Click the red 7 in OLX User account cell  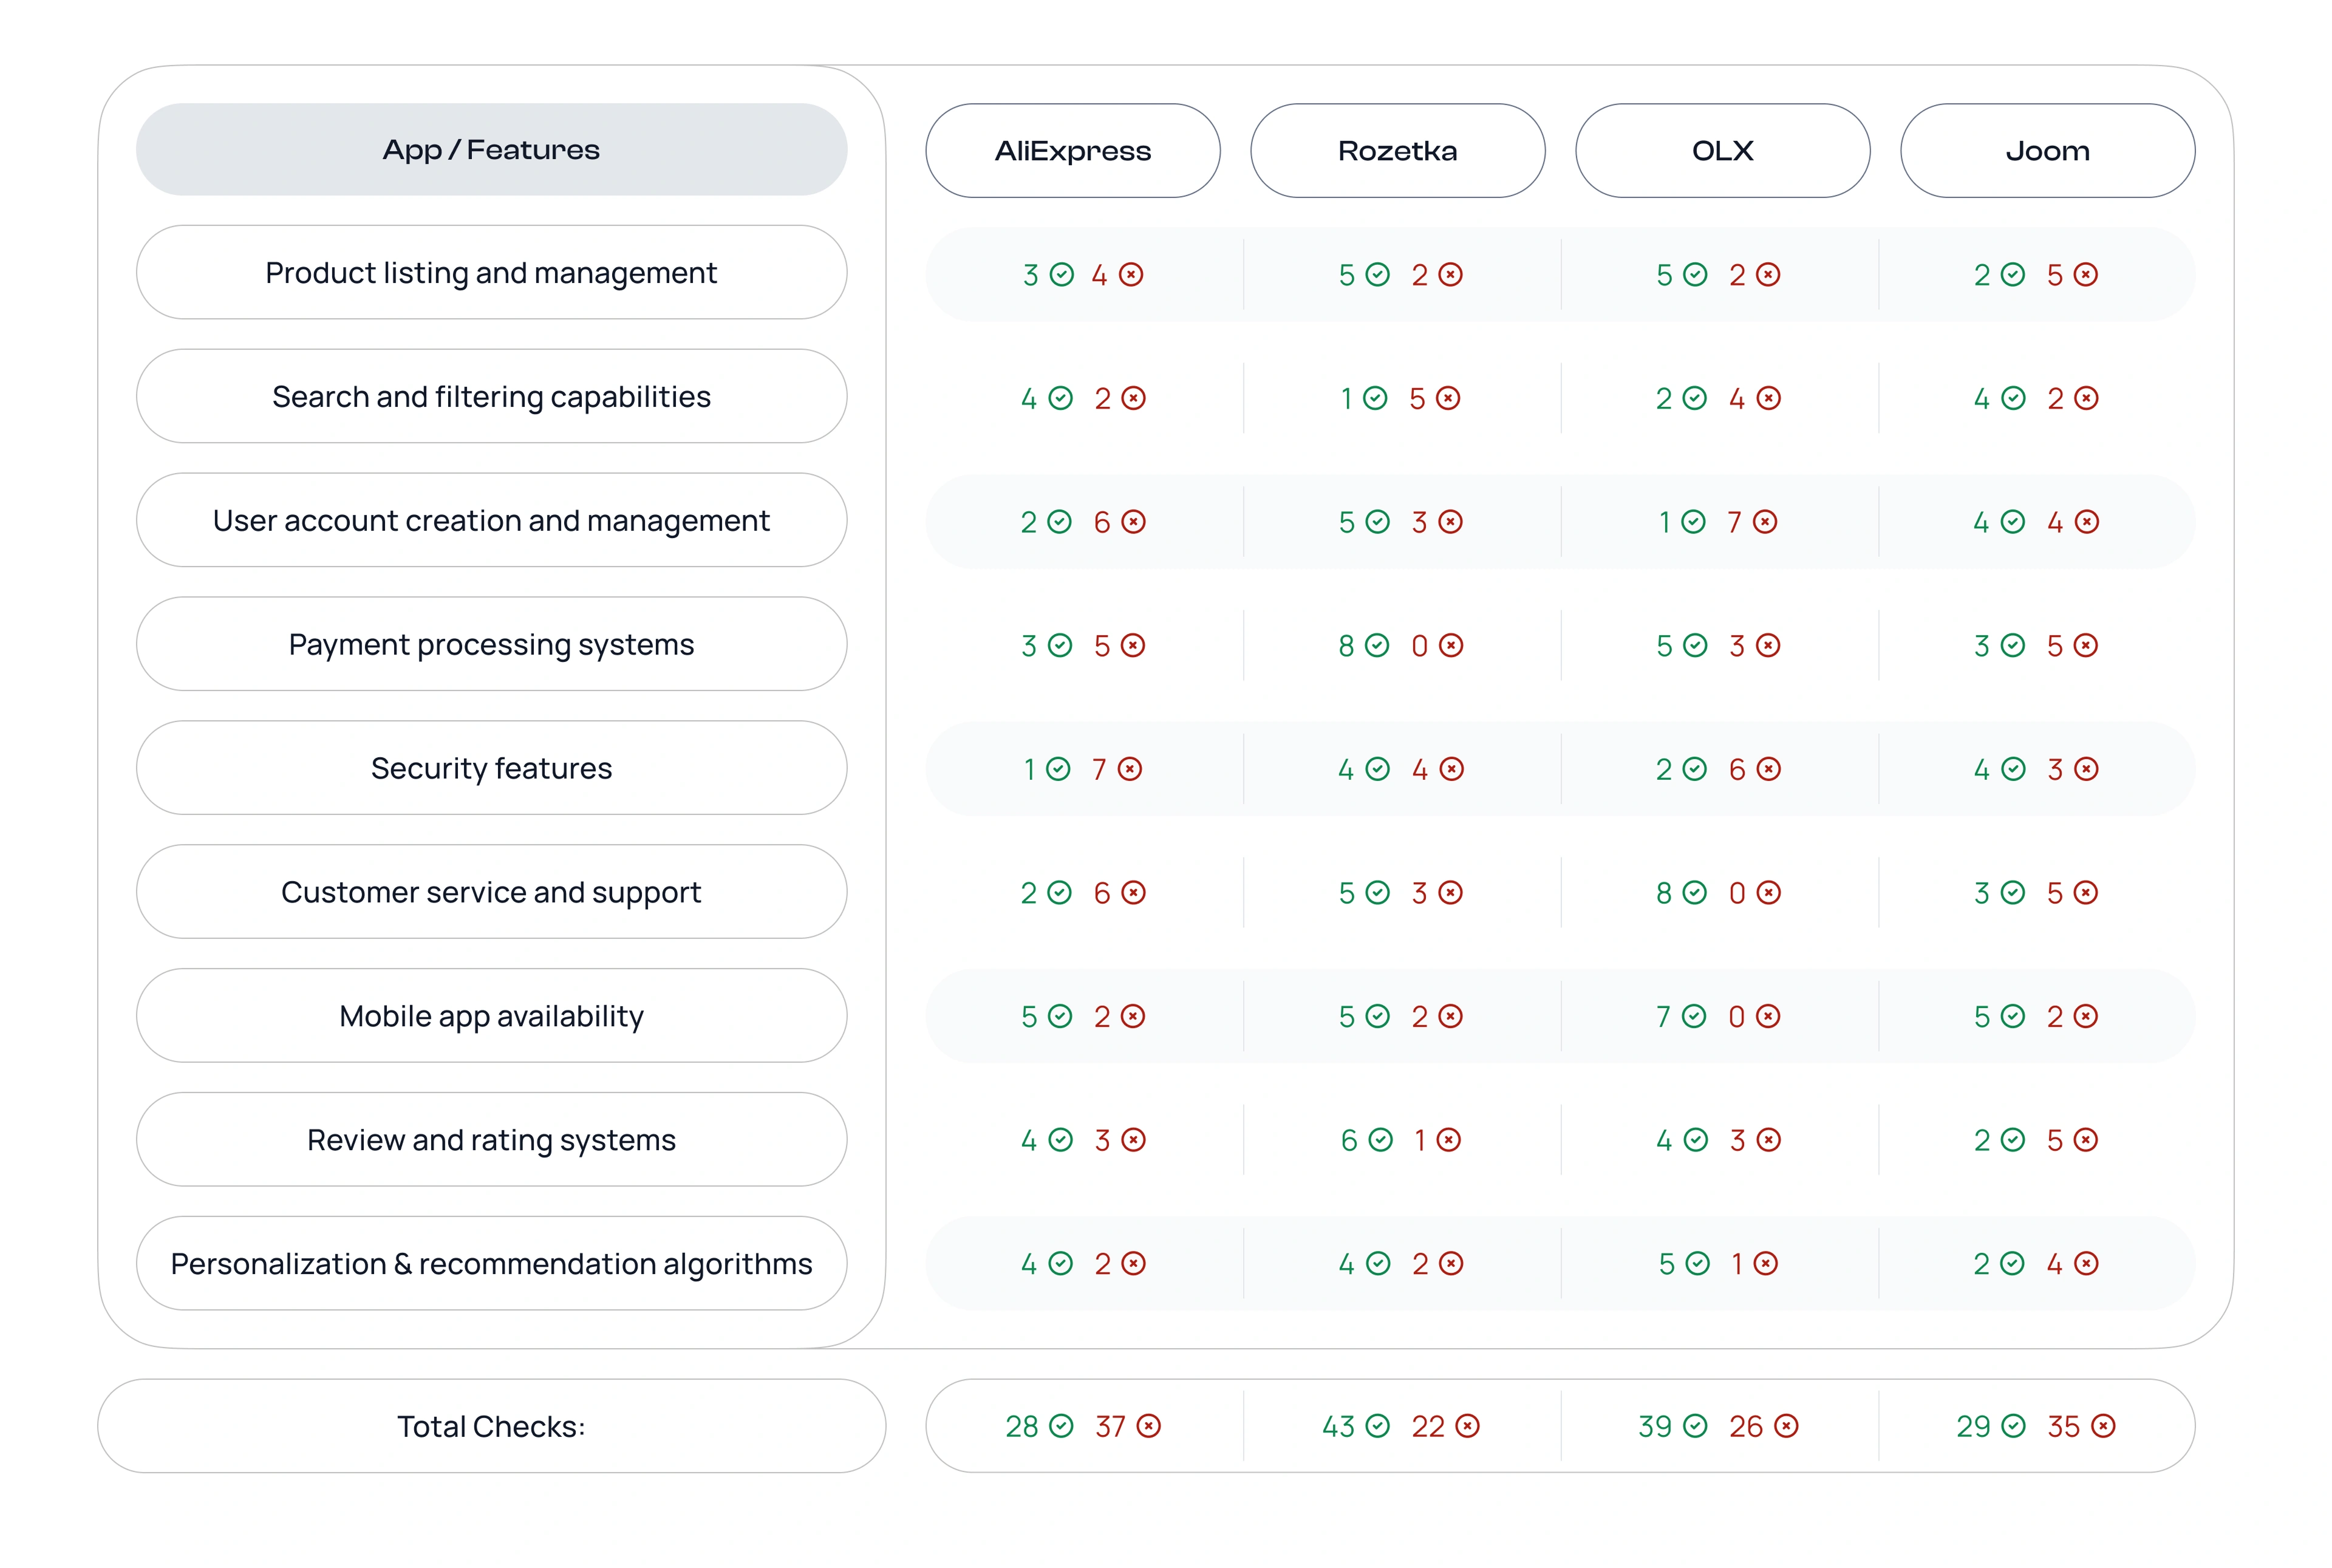[x=1734, y=522]
